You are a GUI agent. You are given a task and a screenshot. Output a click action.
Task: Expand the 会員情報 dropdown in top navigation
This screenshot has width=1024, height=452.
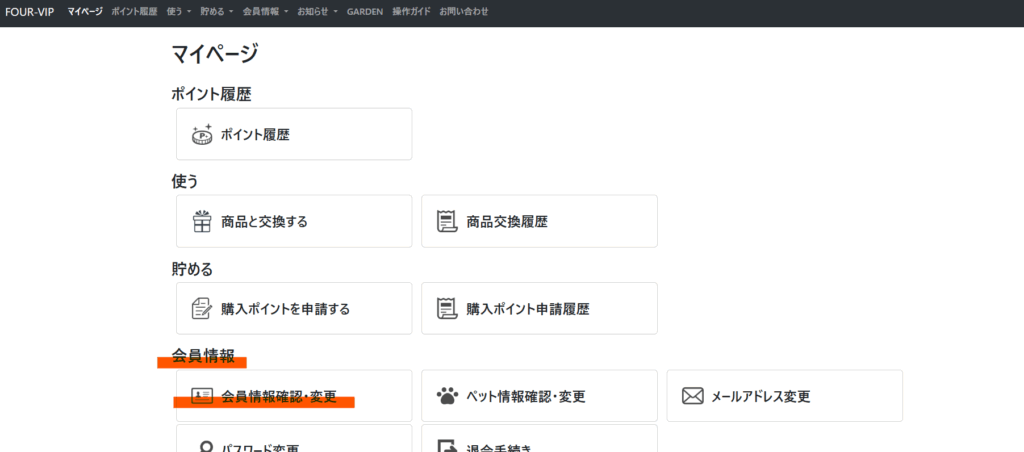(264, 12)
